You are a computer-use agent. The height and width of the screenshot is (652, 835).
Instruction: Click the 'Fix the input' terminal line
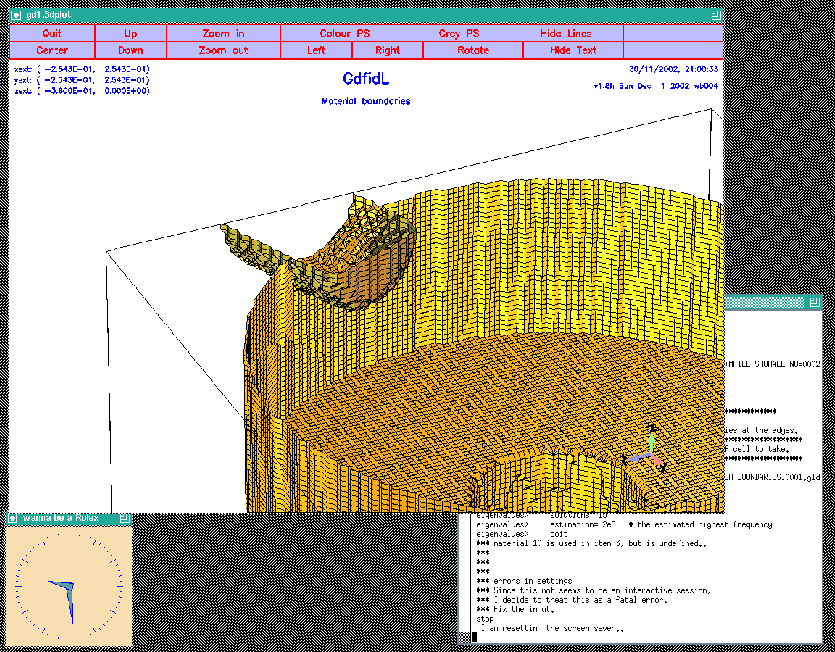(x=515, y=609)
